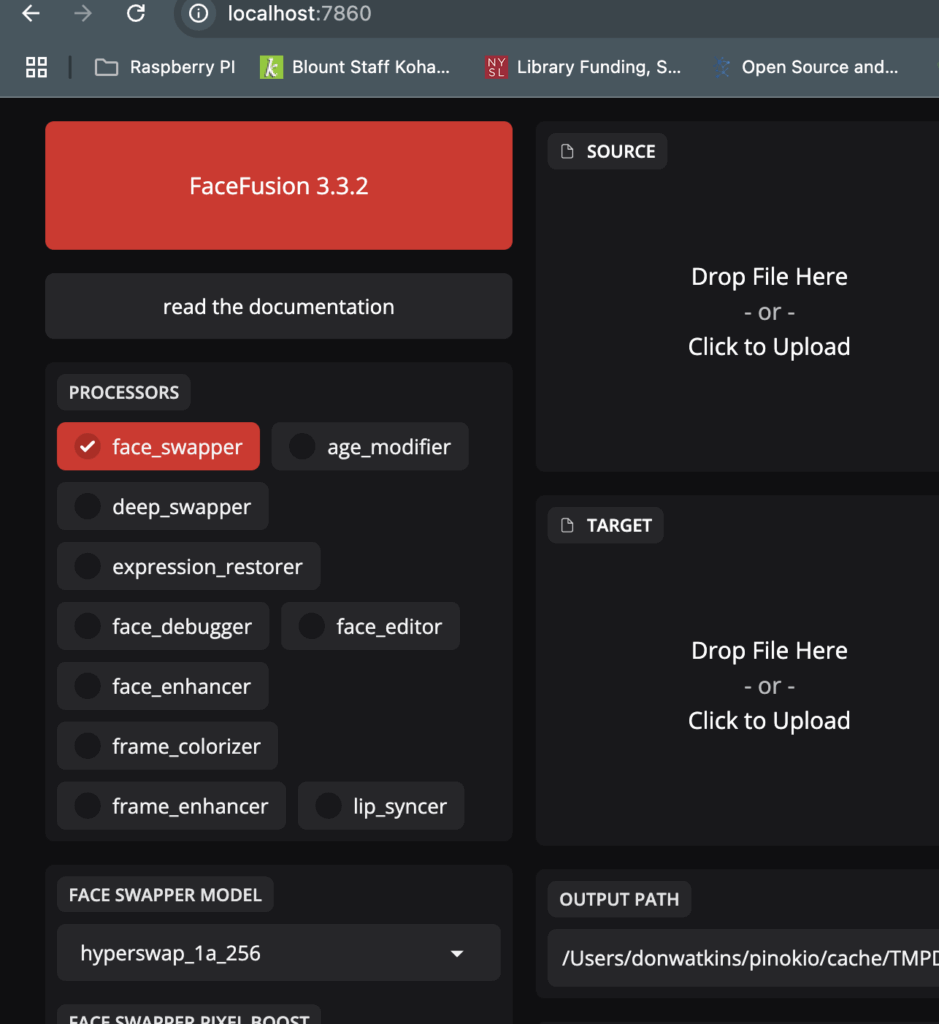Click the file icon beside TARGET label

tap(567, 525)
